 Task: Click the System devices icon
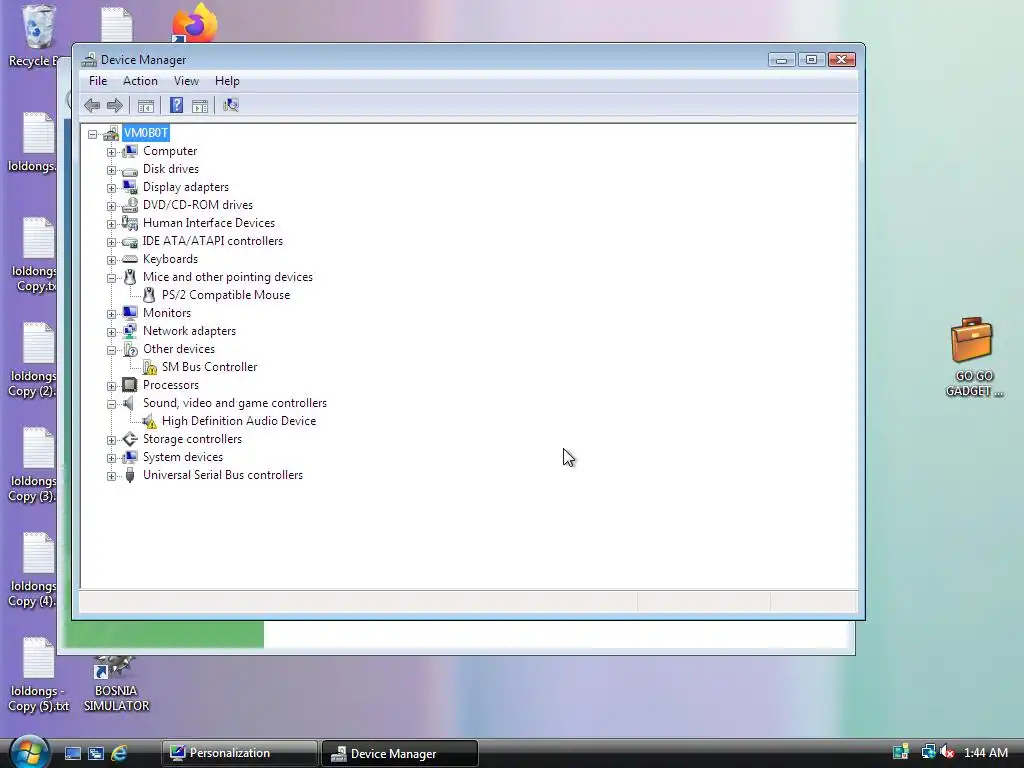tap(130, 457)
